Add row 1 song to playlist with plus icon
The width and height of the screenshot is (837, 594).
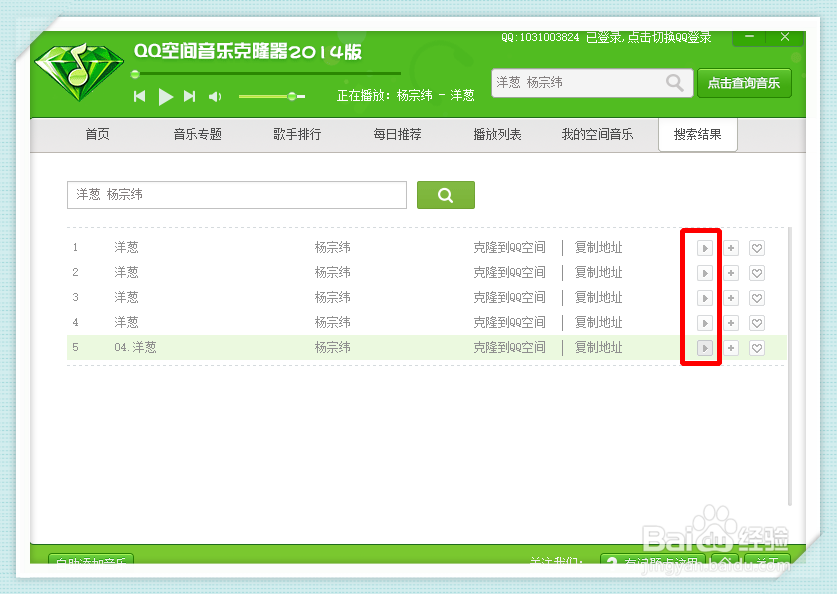pyautogui.click(x=731, y=248)
